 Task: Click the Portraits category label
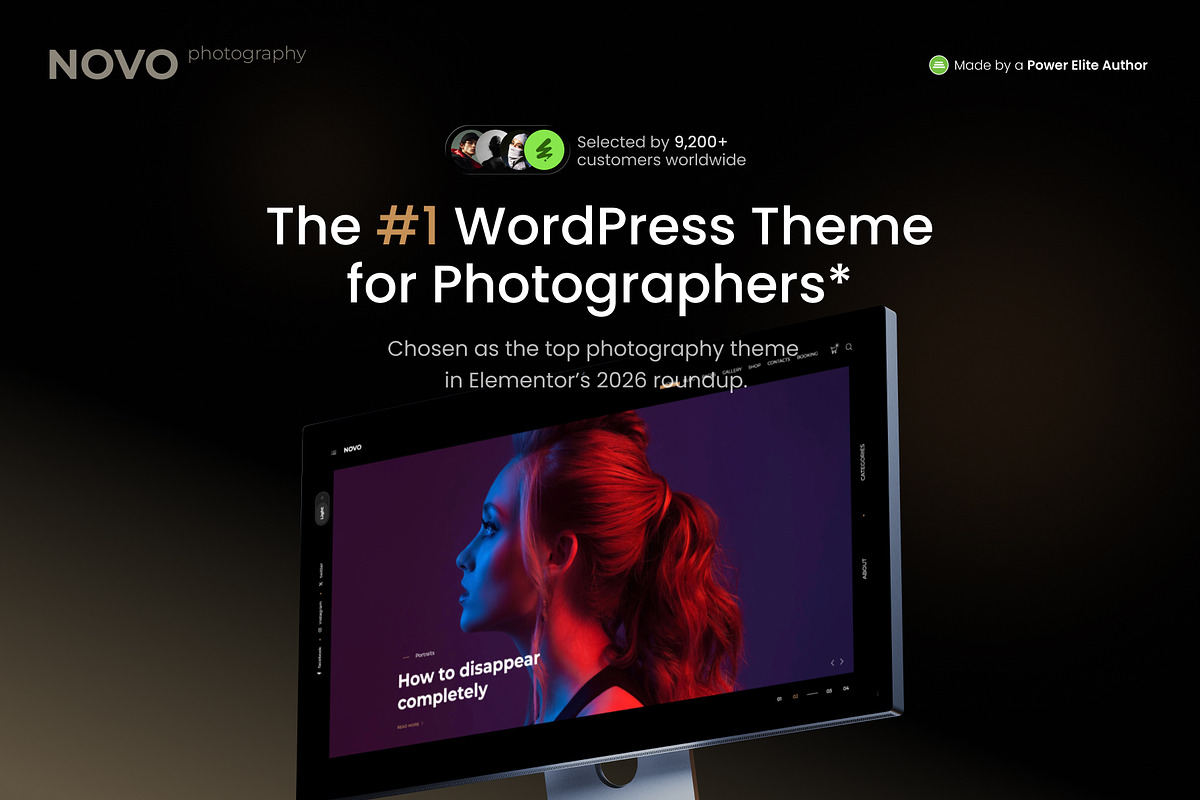(x=425, y=654)
